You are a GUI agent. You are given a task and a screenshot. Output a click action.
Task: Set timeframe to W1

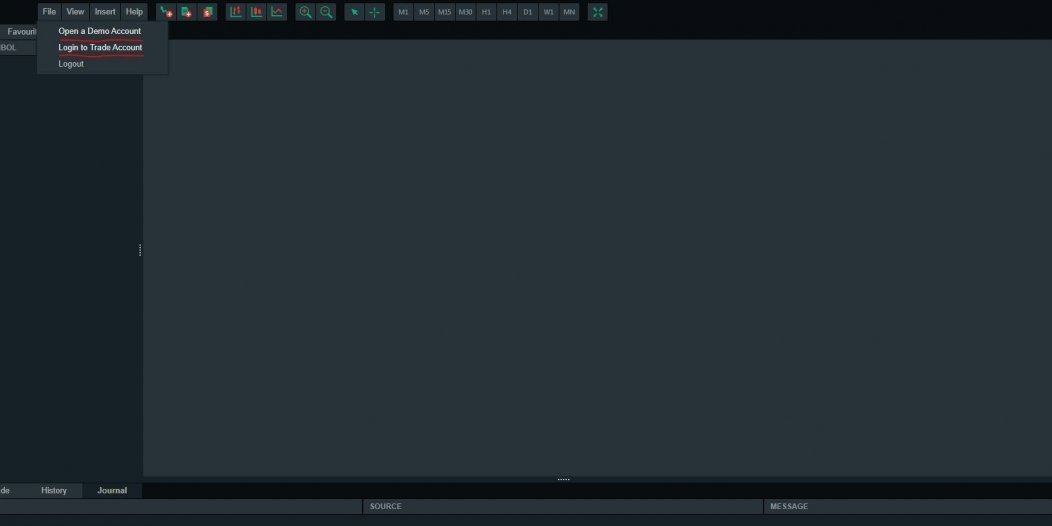pyautogui.click(x=549, y=12)
